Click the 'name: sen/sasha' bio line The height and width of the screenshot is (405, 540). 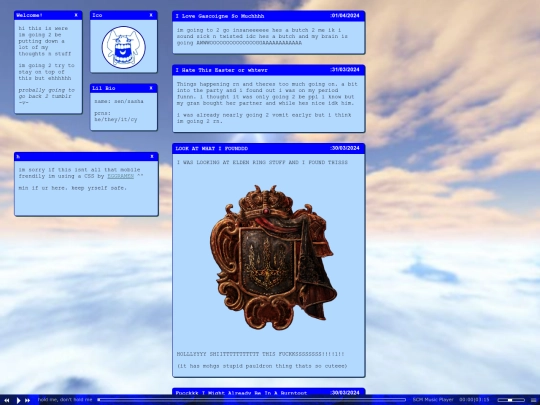[x=119, y=101]
